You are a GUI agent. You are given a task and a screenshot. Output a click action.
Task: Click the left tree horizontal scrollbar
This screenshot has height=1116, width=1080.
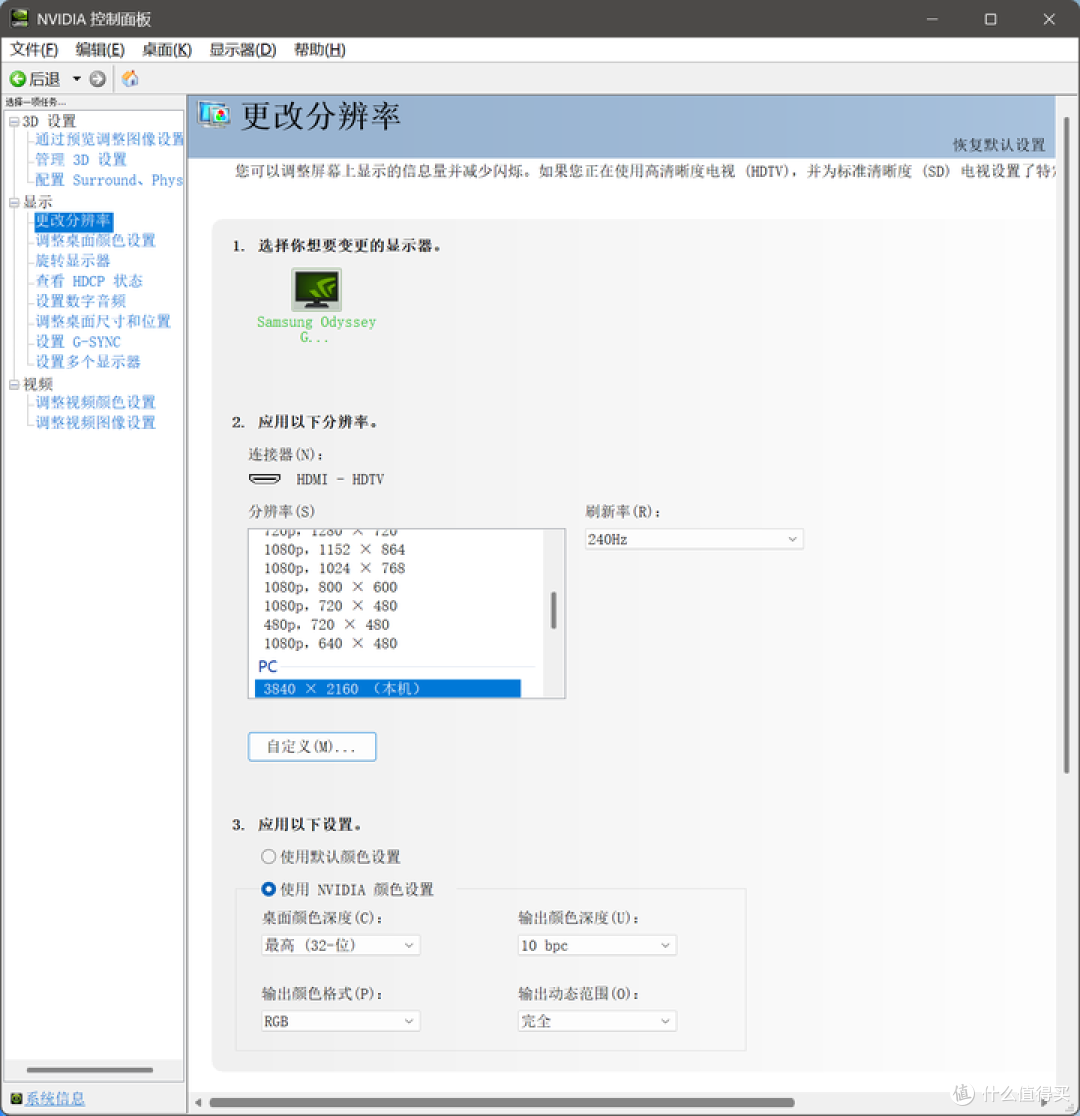tap(90, 1070)
